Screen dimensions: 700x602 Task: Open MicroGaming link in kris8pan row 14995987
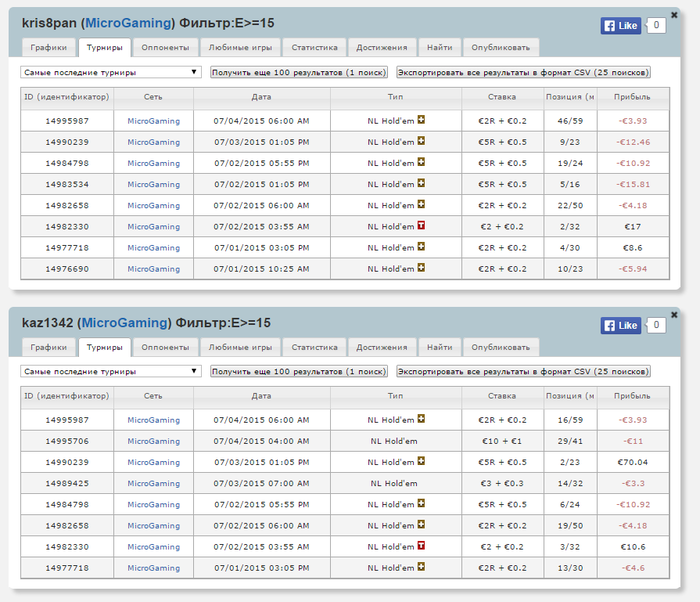[x=154, y=121]
